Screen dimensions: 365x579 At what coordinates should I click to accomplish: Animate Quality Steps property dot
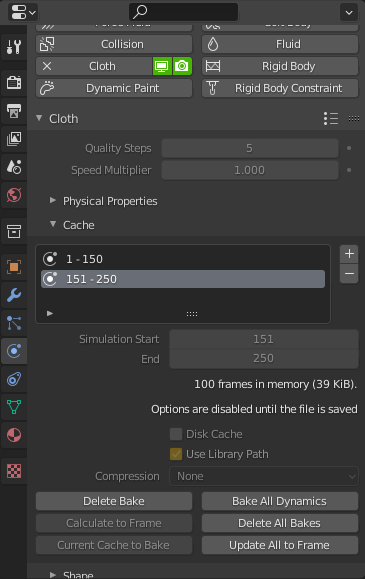(349, 148)
